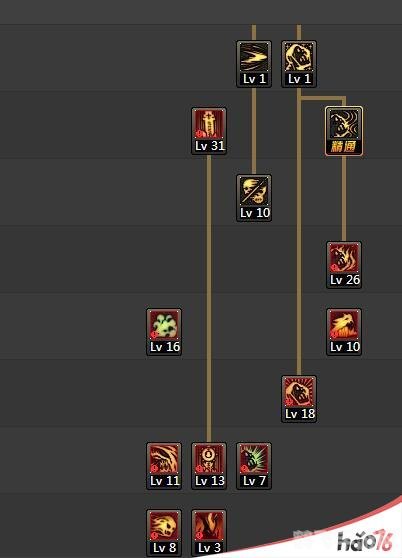Click the Lv 26 level label
402x558 pixels.
pyautogui.click(x=345, y=280)
